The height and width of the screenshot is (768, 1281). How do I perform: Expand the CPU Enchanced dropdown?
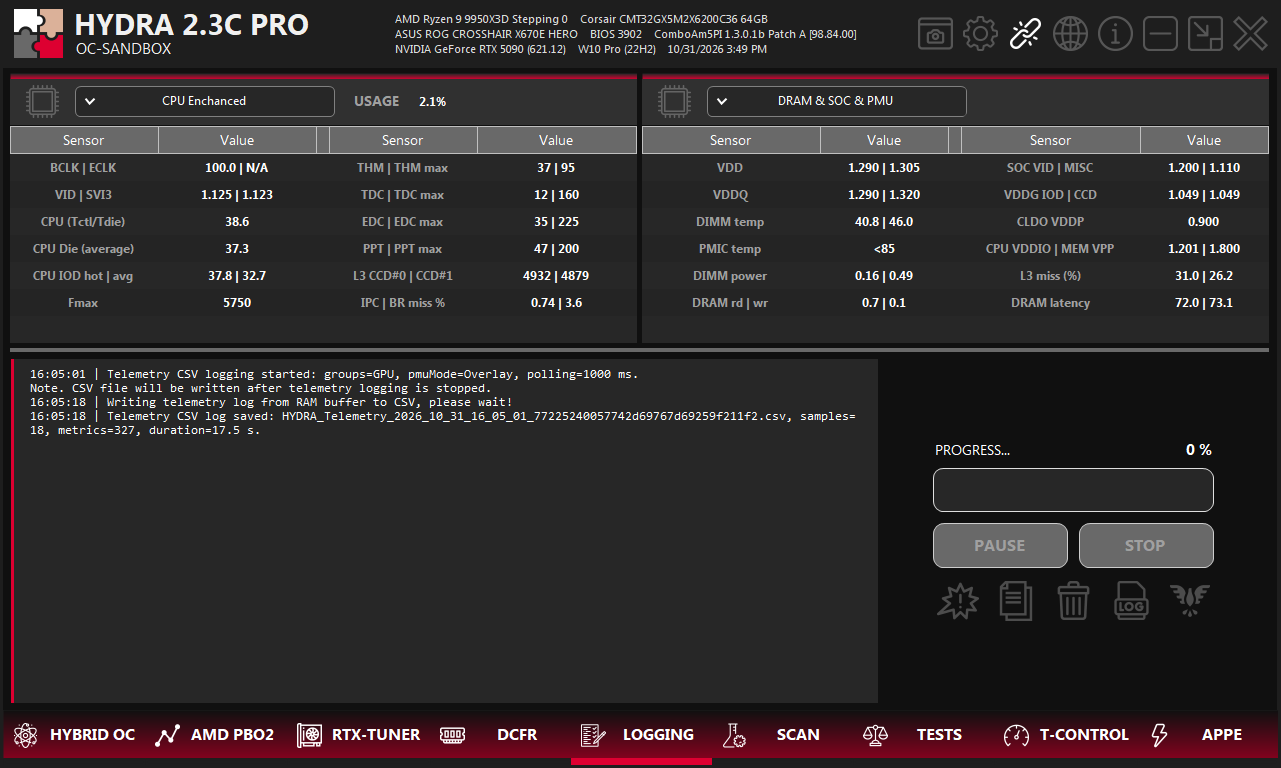click(x=205, y=101)
